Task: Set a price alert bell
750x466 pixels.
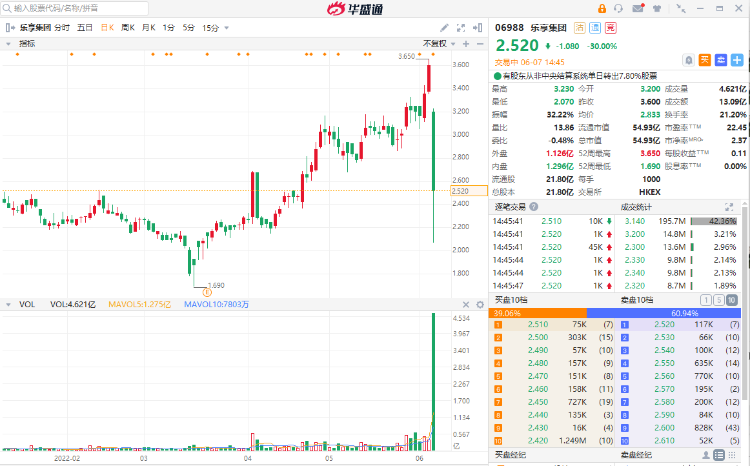Action: [x=688, y=60]
